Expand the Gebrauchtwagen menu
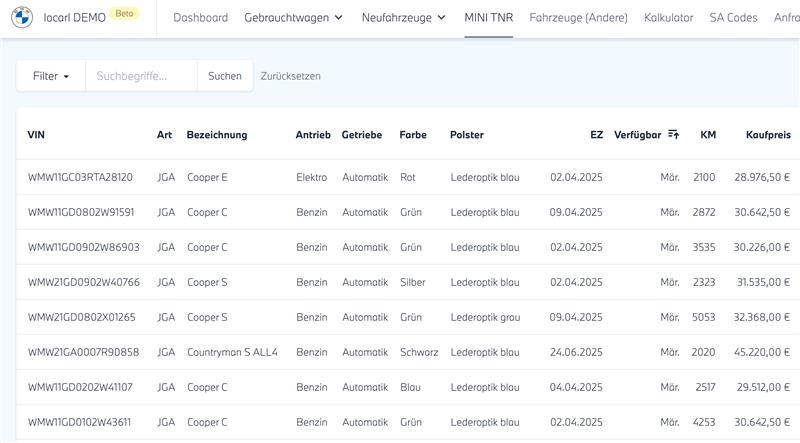Viewport: 800px width, 443px height. [294, 17]
